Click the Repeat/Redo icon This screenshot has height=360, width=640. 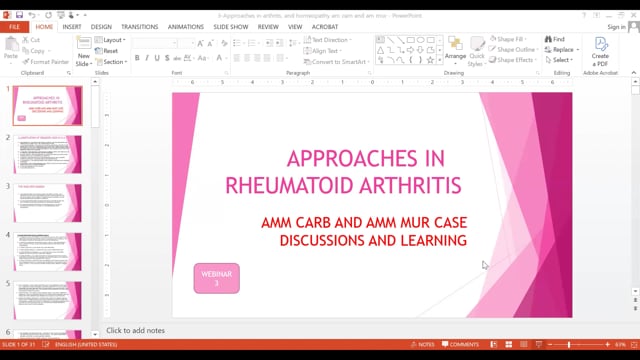pyautogui.click(x=49, y=15)
